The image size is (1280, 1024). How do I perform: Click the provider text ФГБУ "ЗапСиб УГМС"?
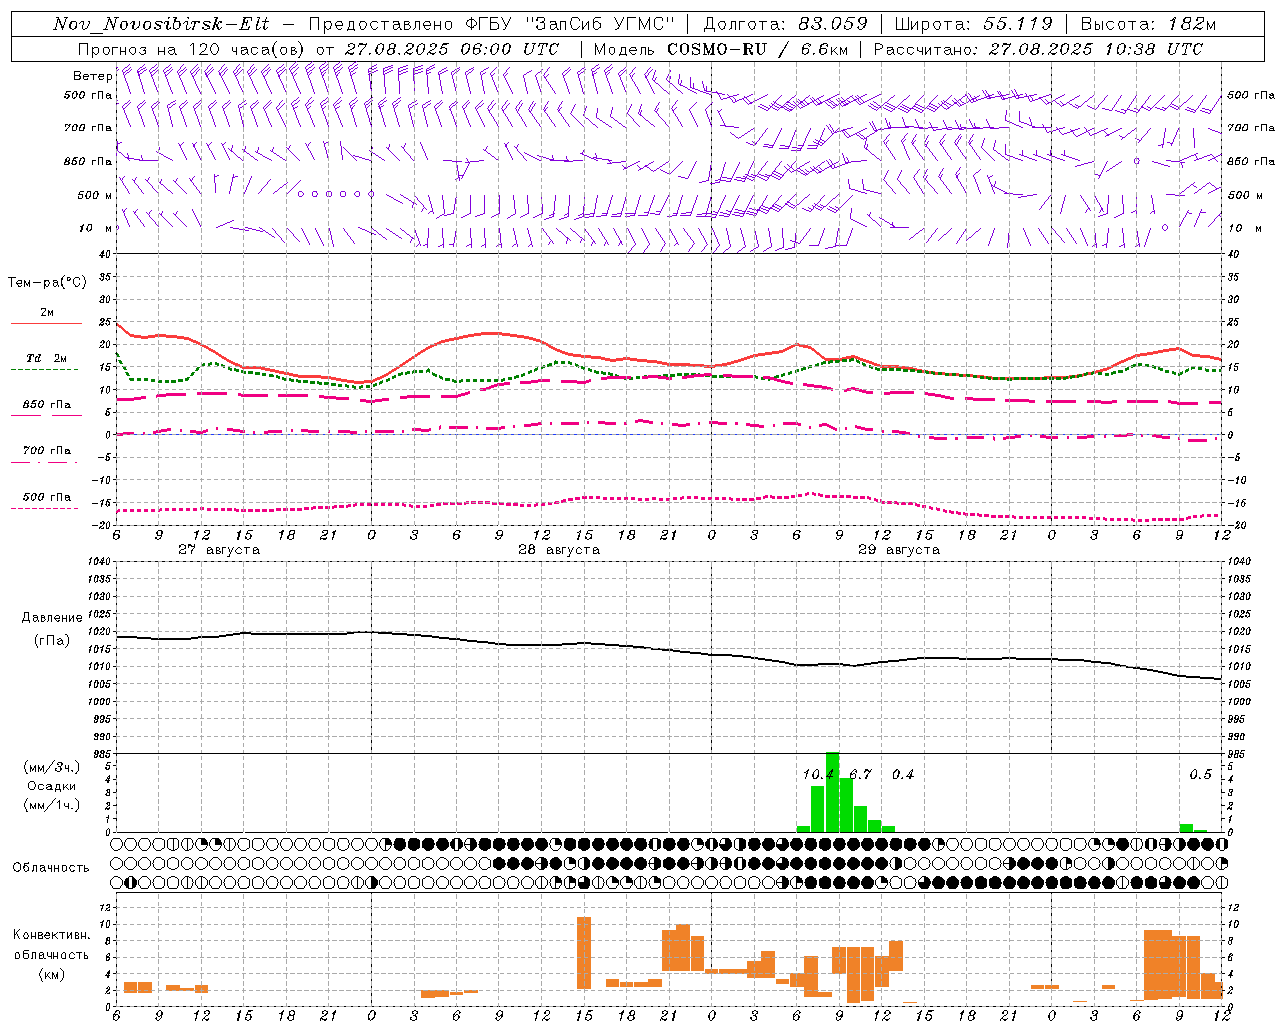pyautogui.click(x=571, y=24)
